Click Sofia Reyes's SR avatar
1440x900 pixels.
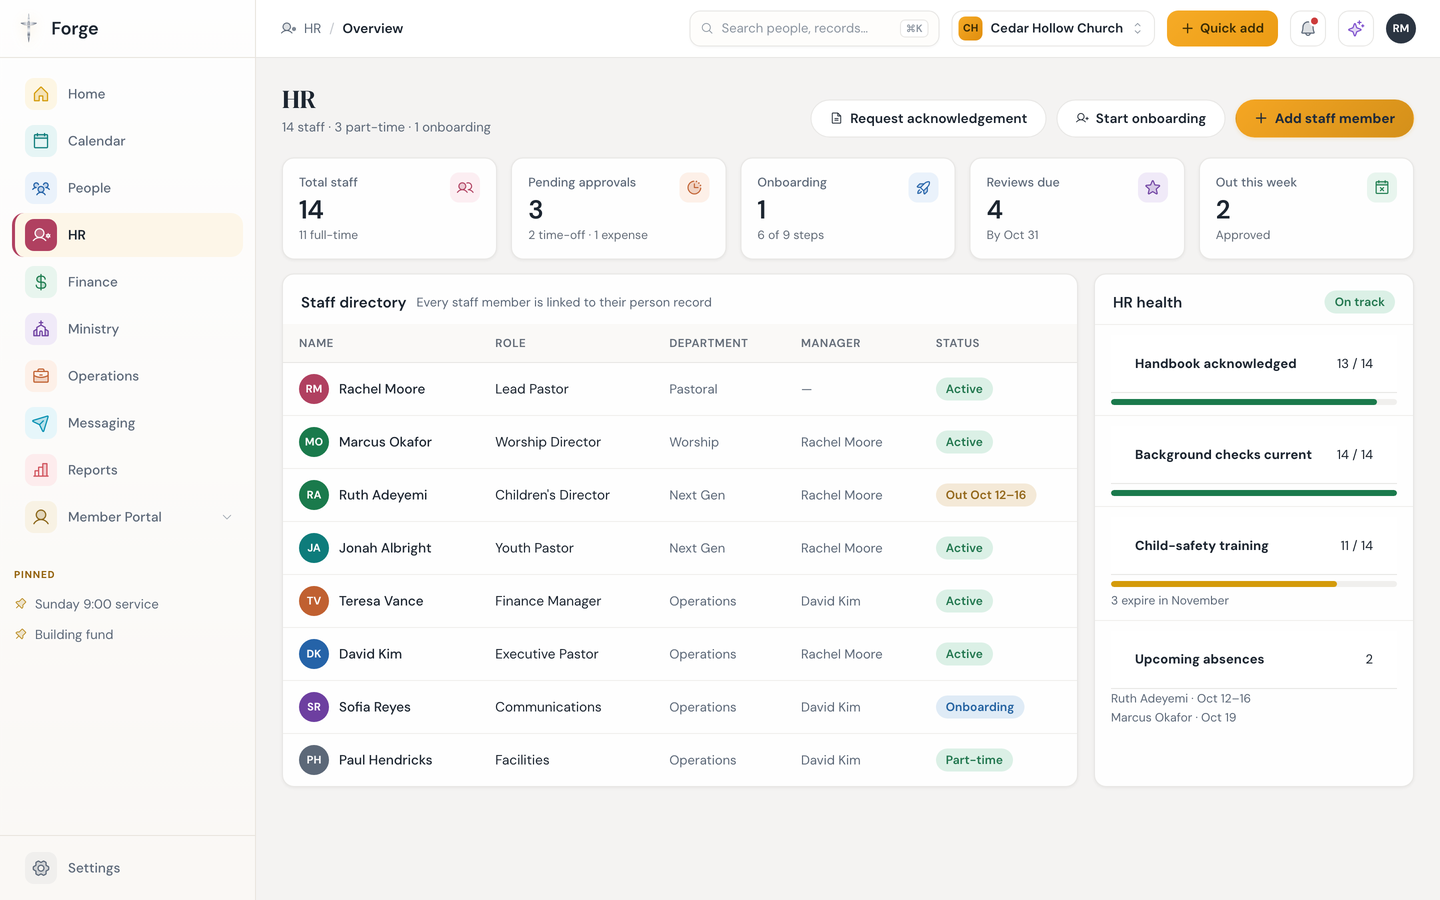[314, 707]
